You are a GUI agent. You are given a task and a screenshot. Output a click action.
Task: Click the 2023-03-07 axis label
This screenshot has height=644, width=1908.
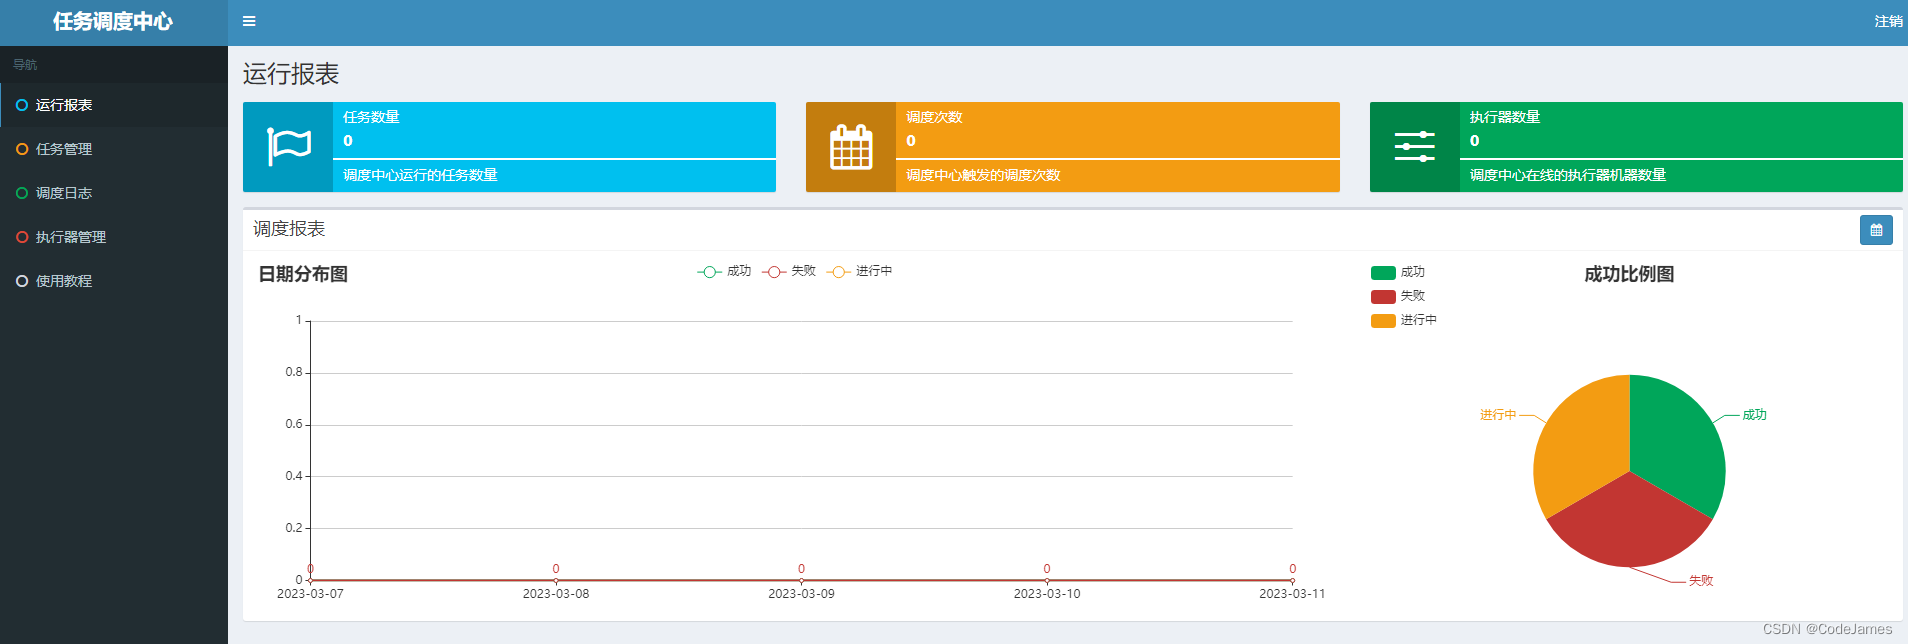point(310,594)
